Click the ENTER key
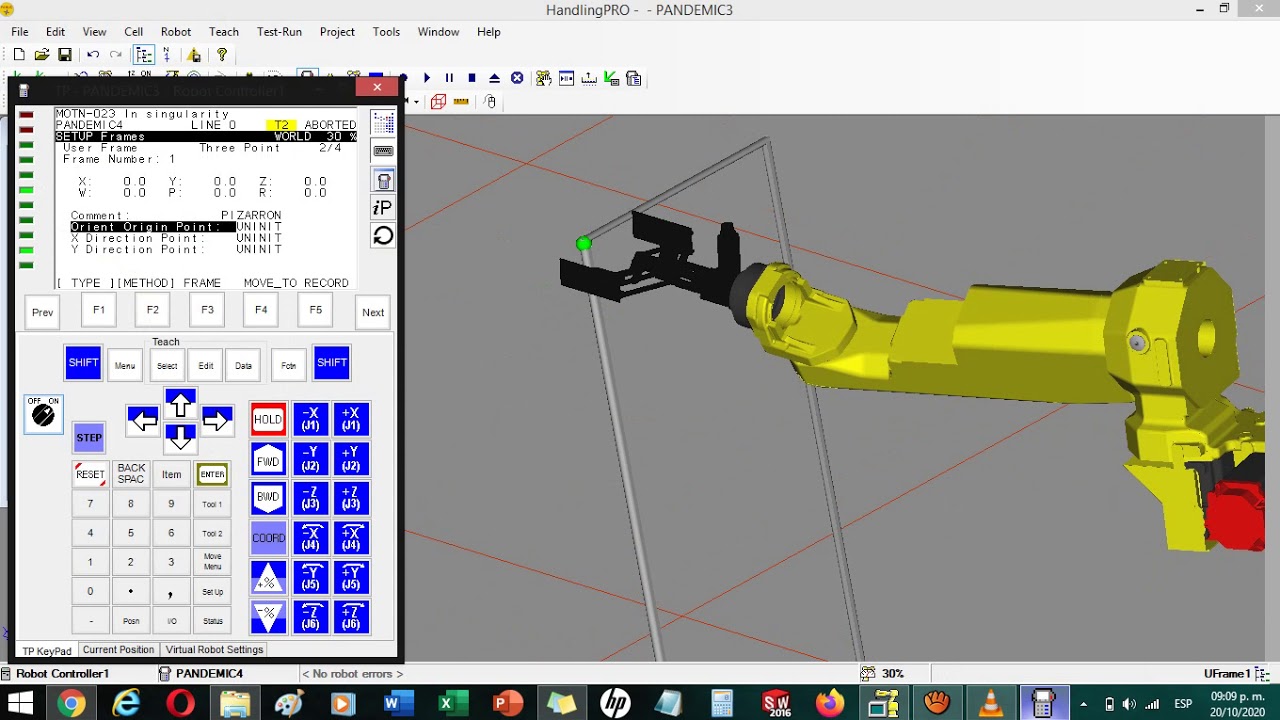 212,474
